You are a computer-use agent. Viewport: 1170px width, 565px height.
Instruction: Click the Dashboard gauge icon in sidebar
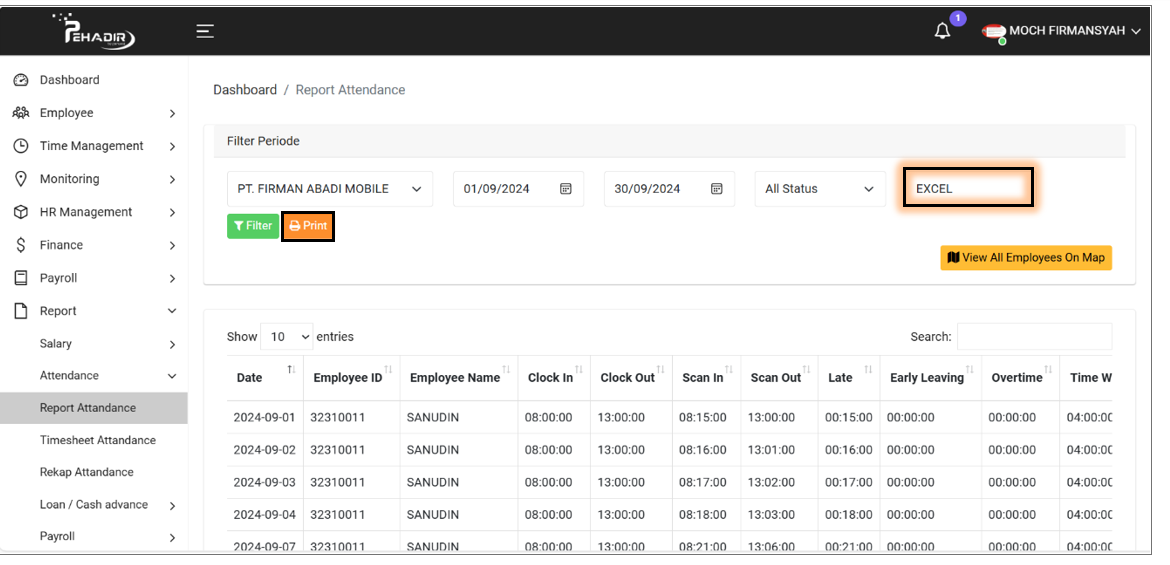pyautogui.click(x=20, y=80)
